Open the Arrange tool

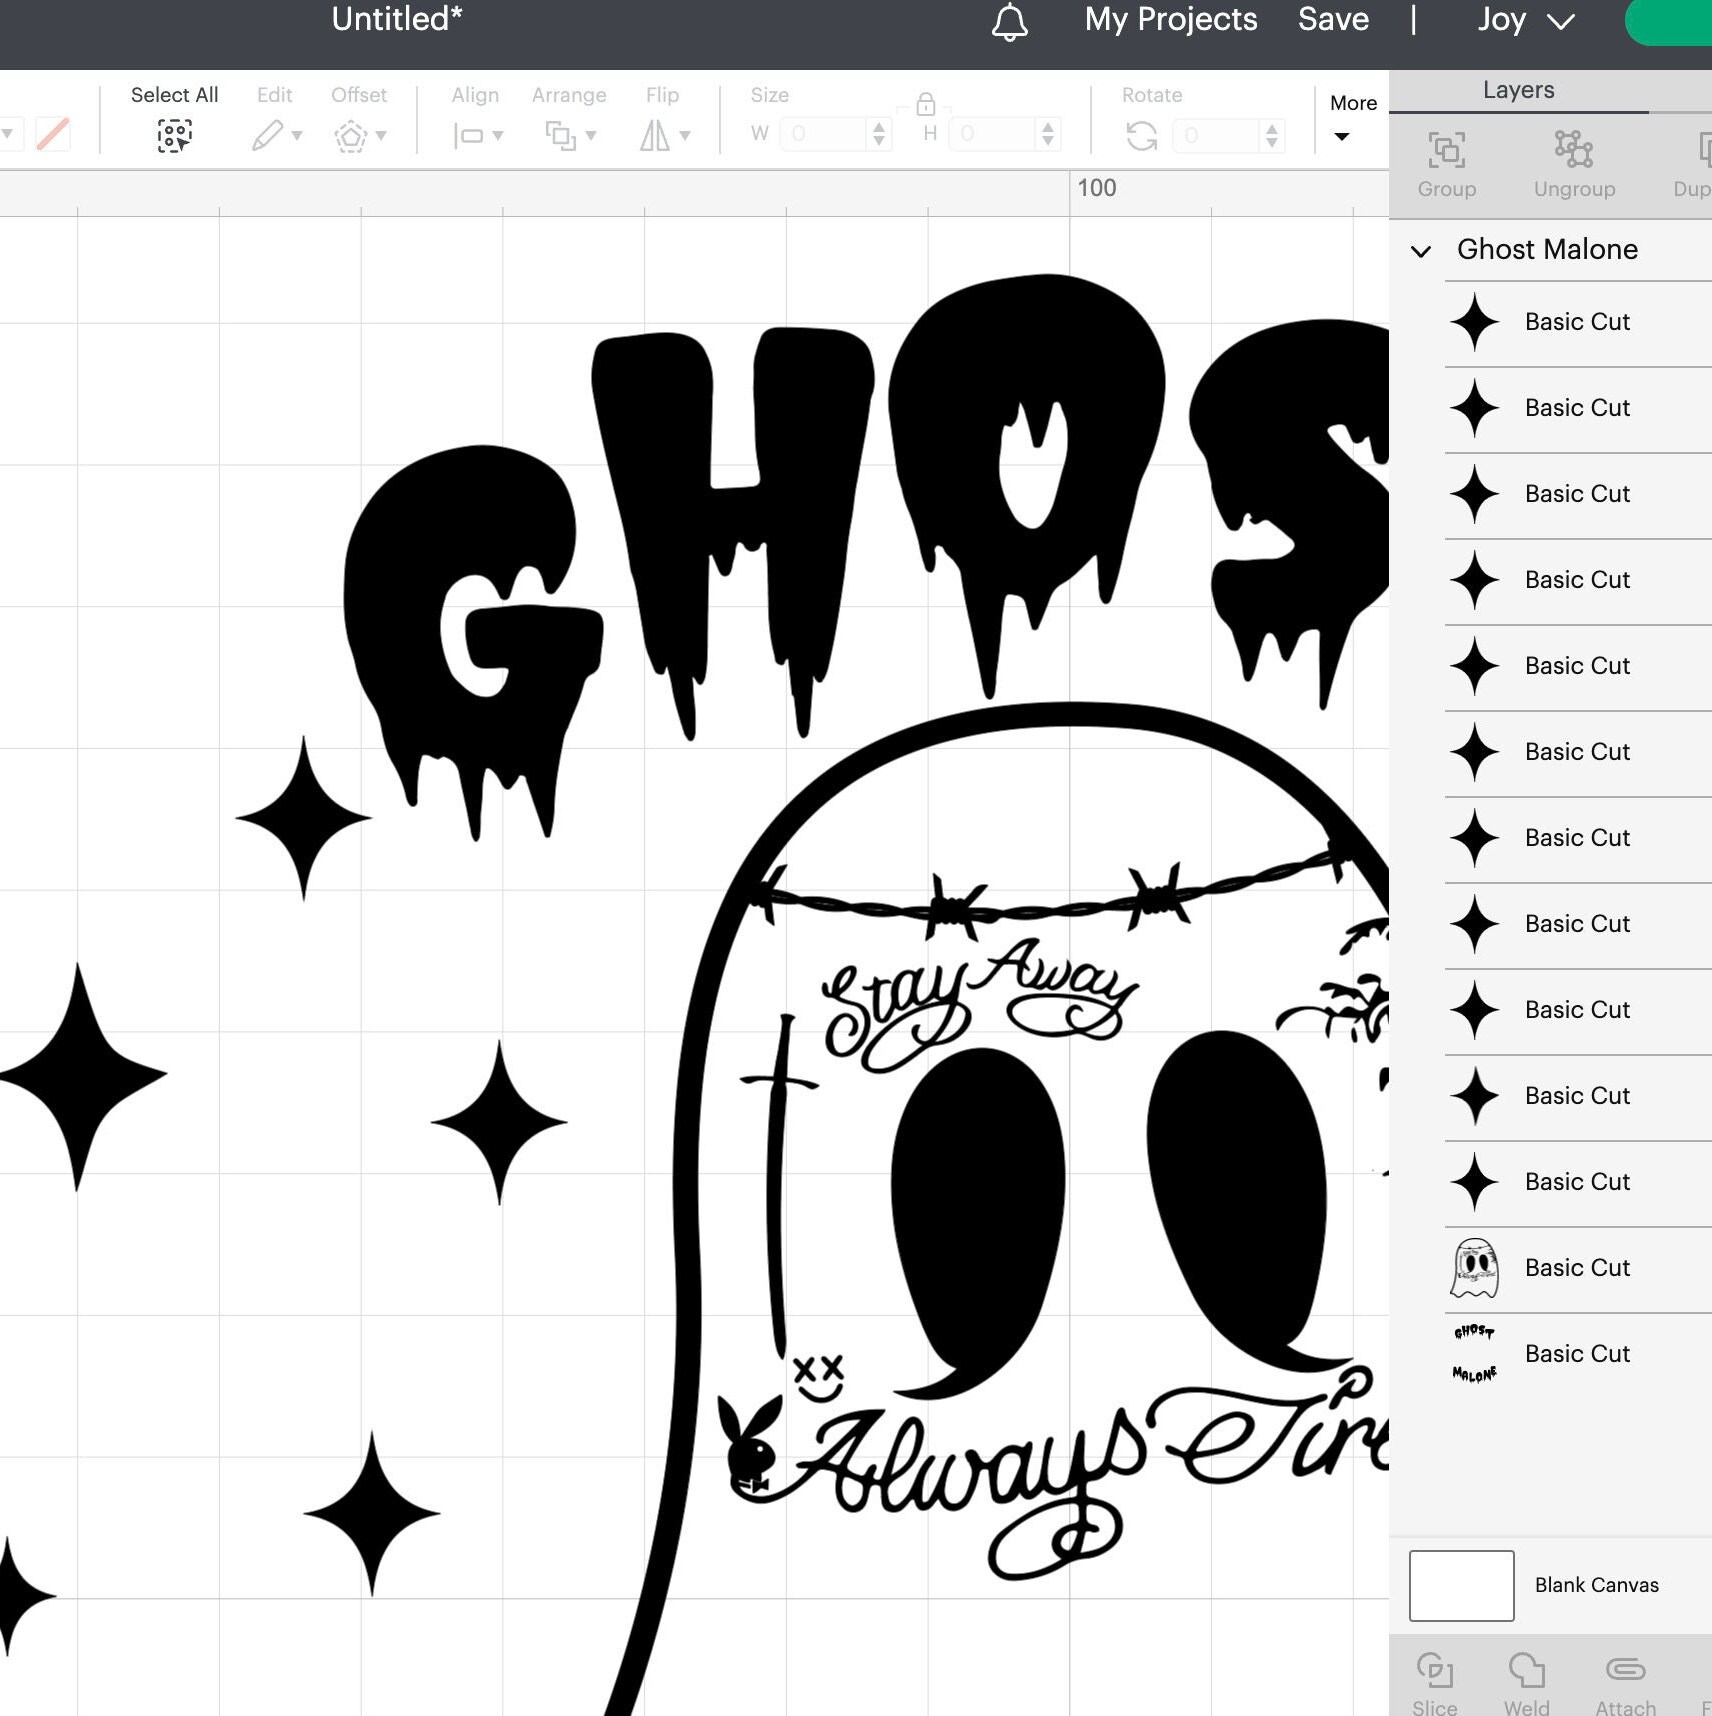point(560,135)
